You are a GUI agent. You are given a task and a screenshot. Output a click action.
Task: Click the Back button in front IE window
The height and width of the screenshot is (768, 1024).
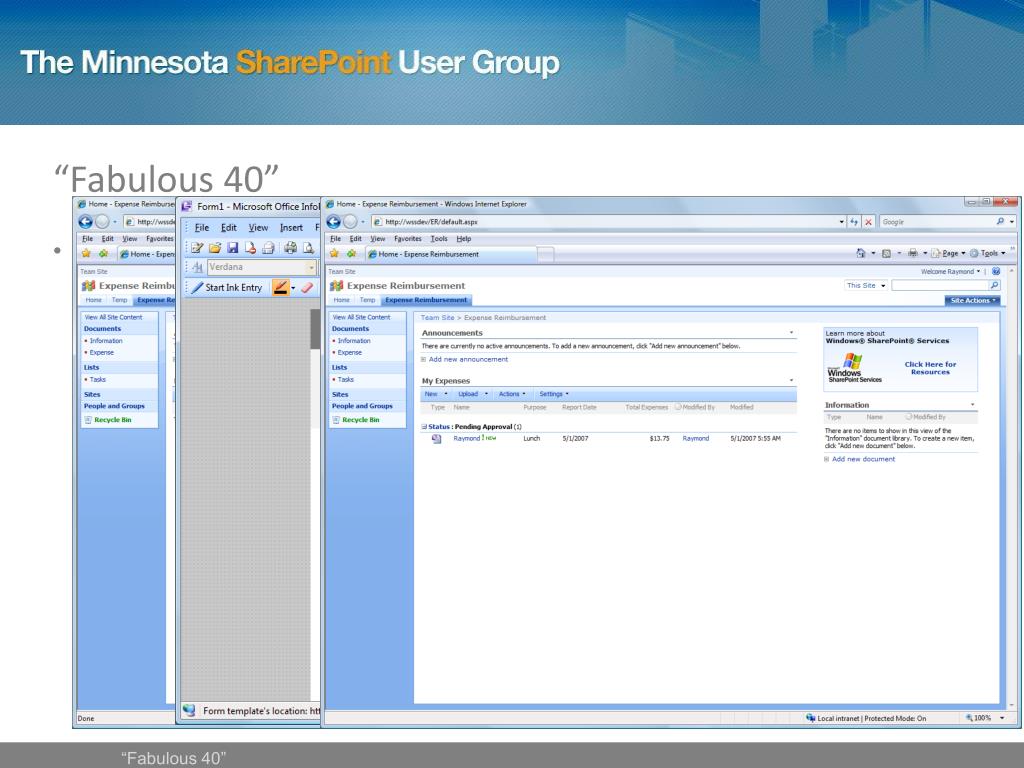pyautogui.click(x=333, y=222)
